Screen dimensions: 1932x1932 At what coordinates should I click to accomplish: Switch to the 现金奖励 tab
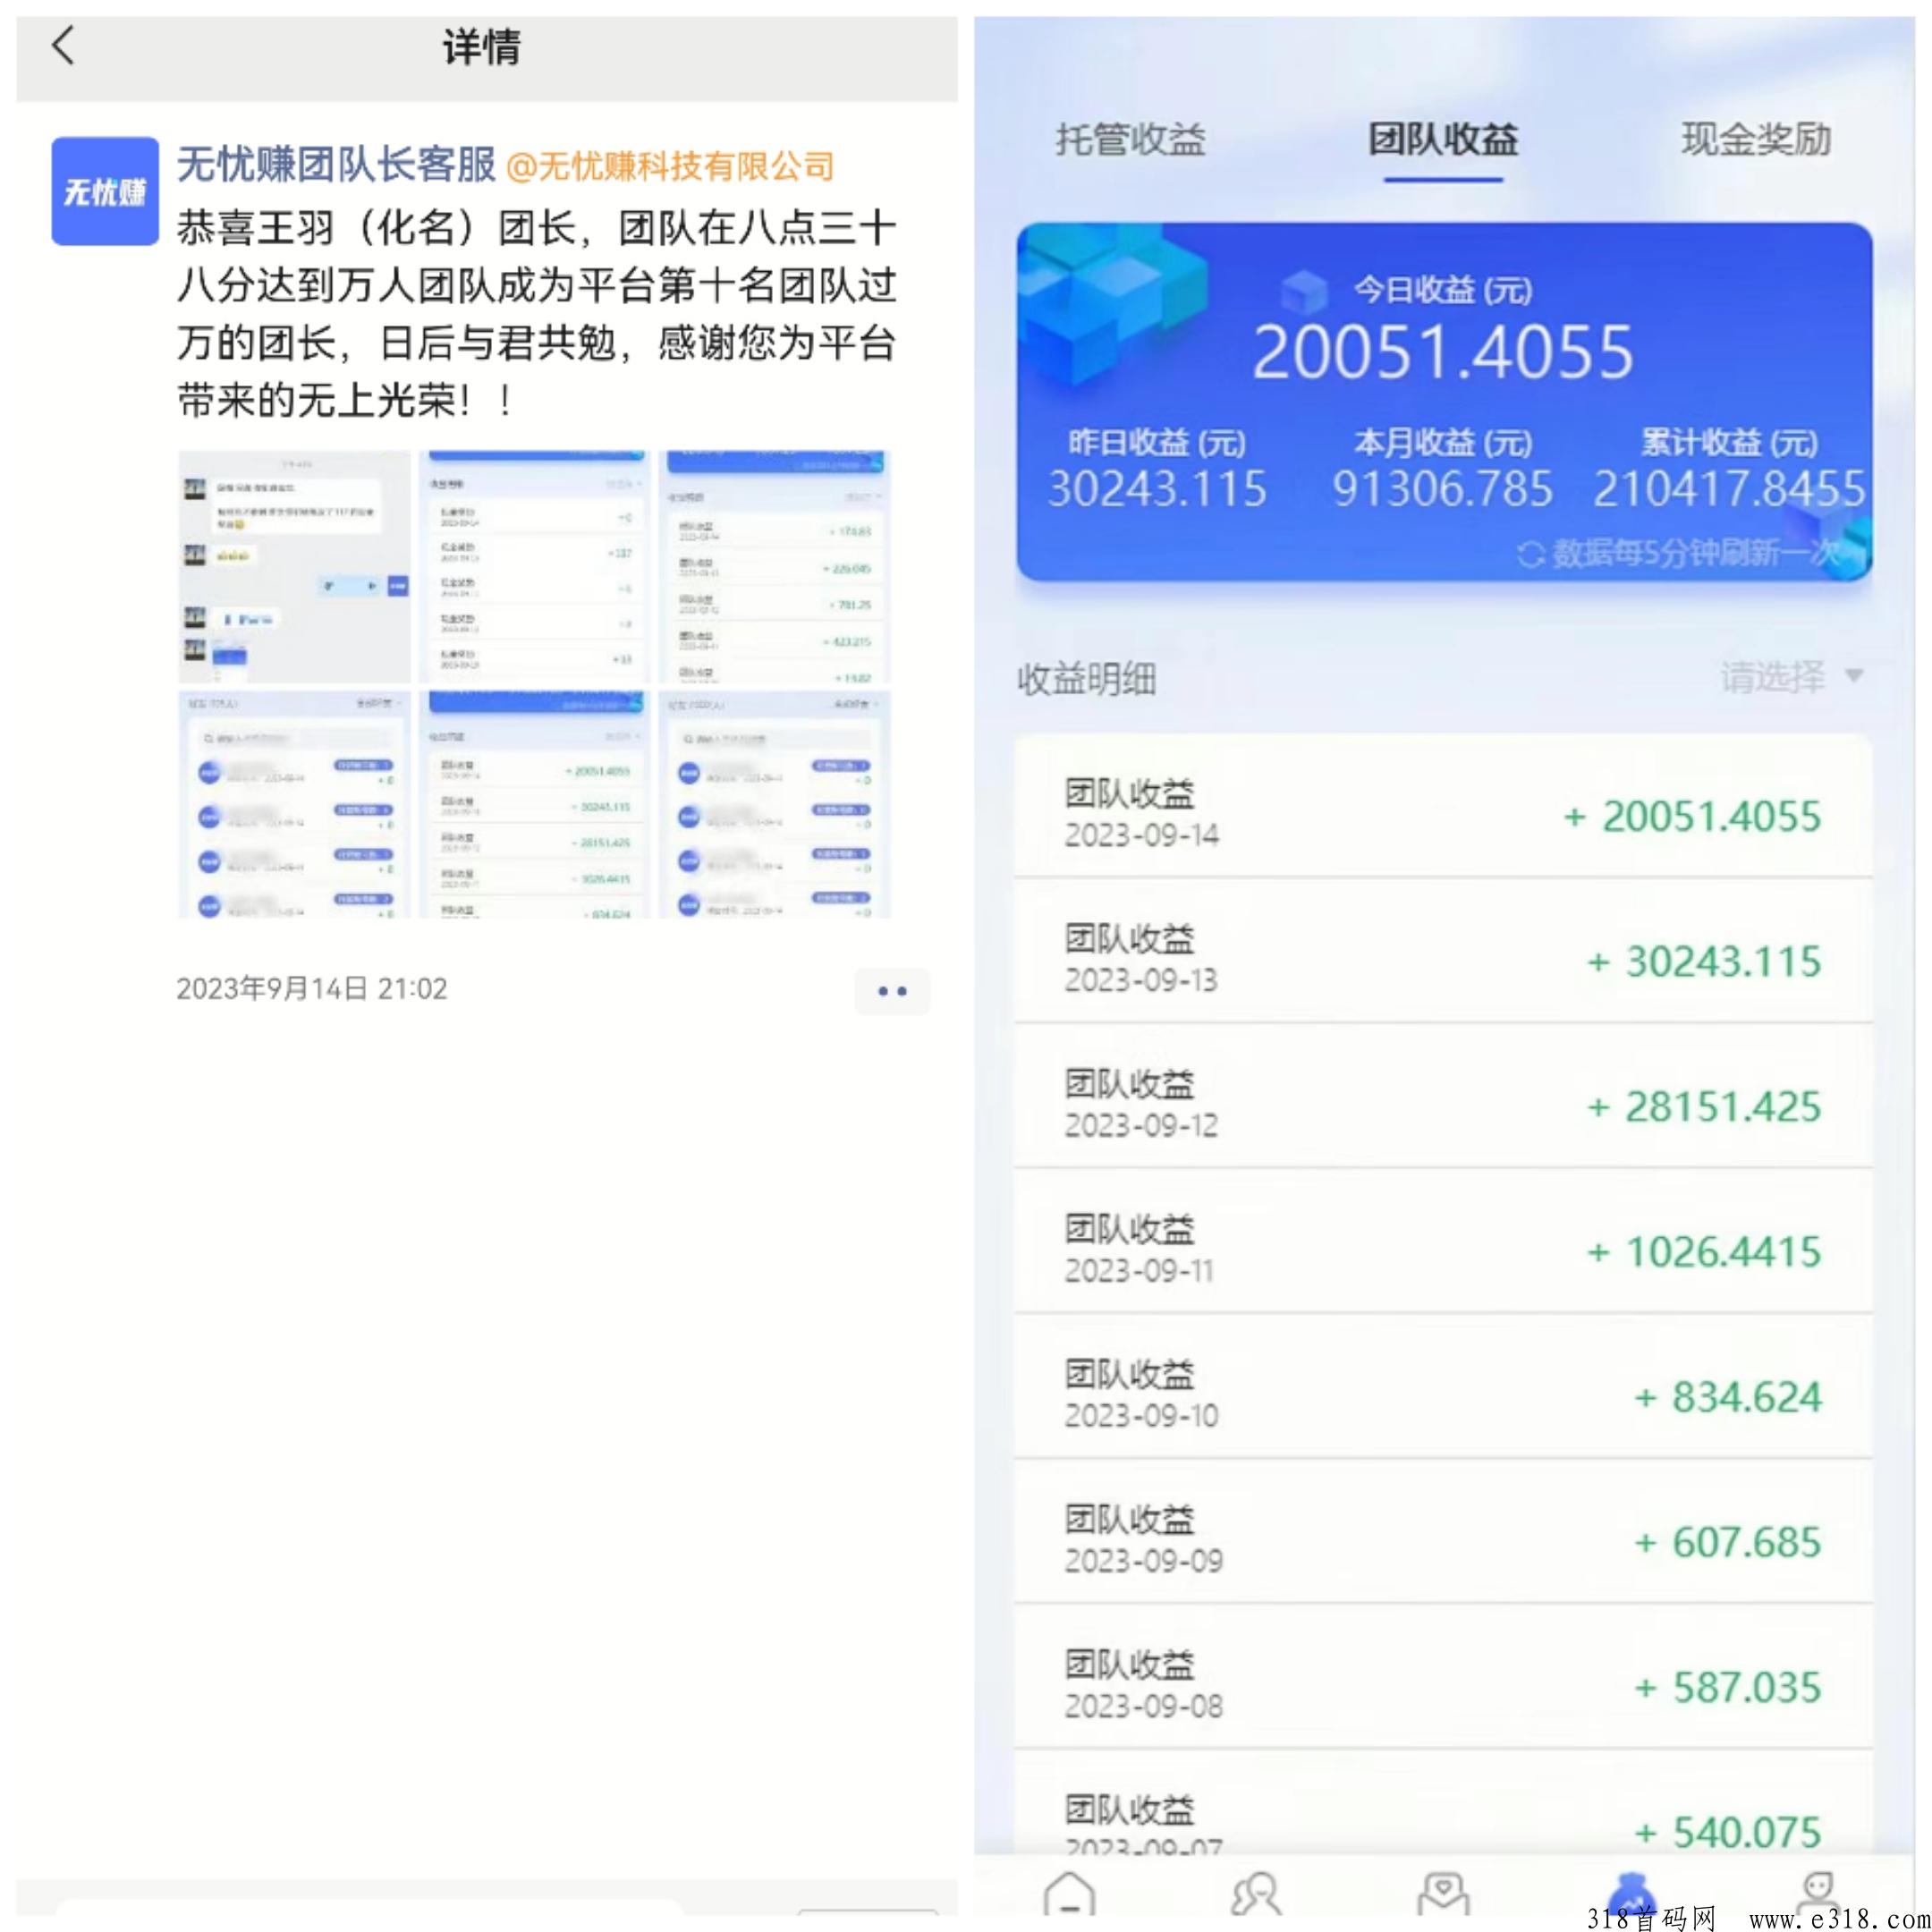[x=1755, y=140]
